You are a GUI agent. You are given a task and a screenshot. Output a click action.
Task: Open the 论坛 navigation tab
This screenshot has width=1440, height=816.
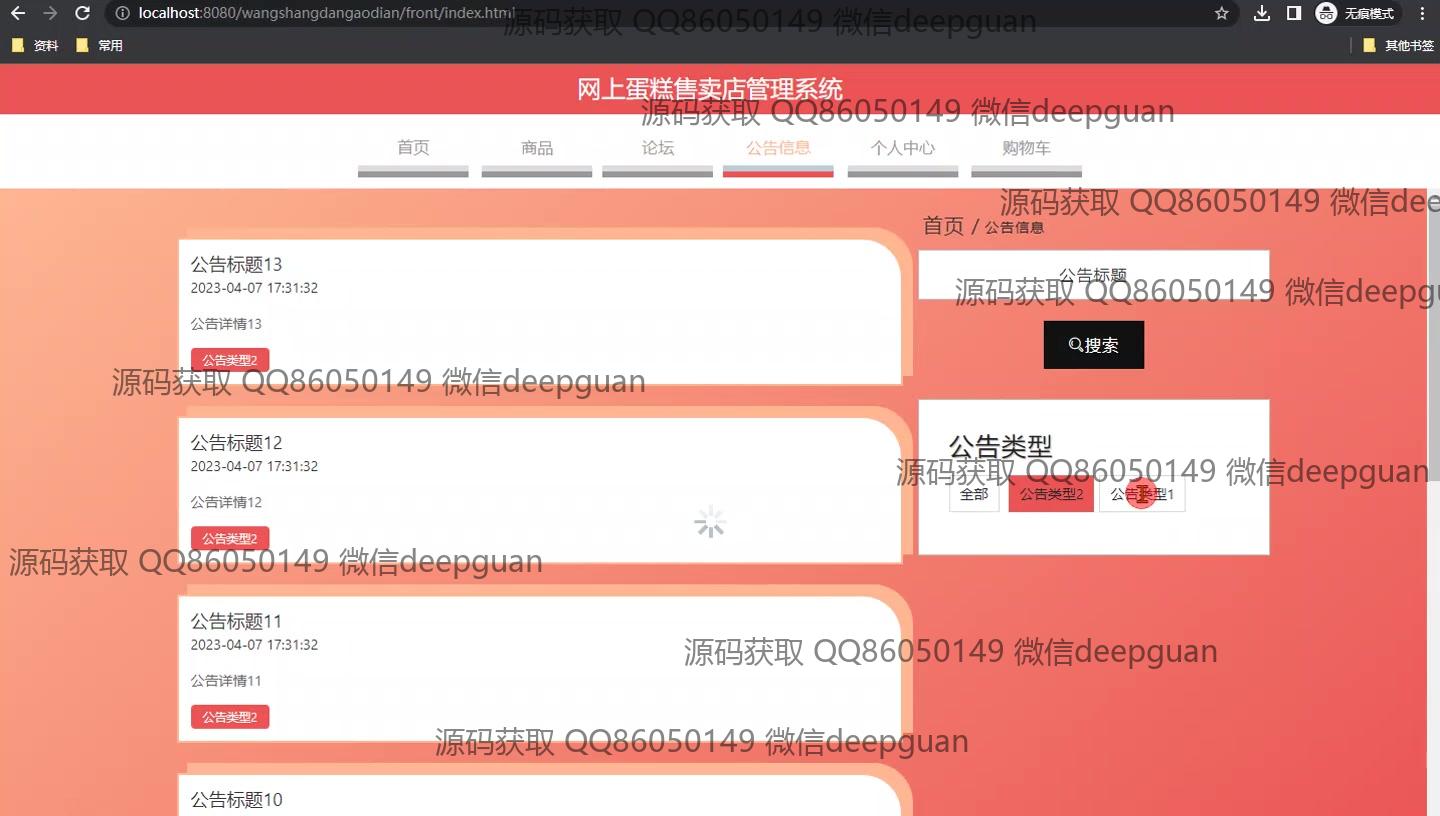[x=658, y=148]
